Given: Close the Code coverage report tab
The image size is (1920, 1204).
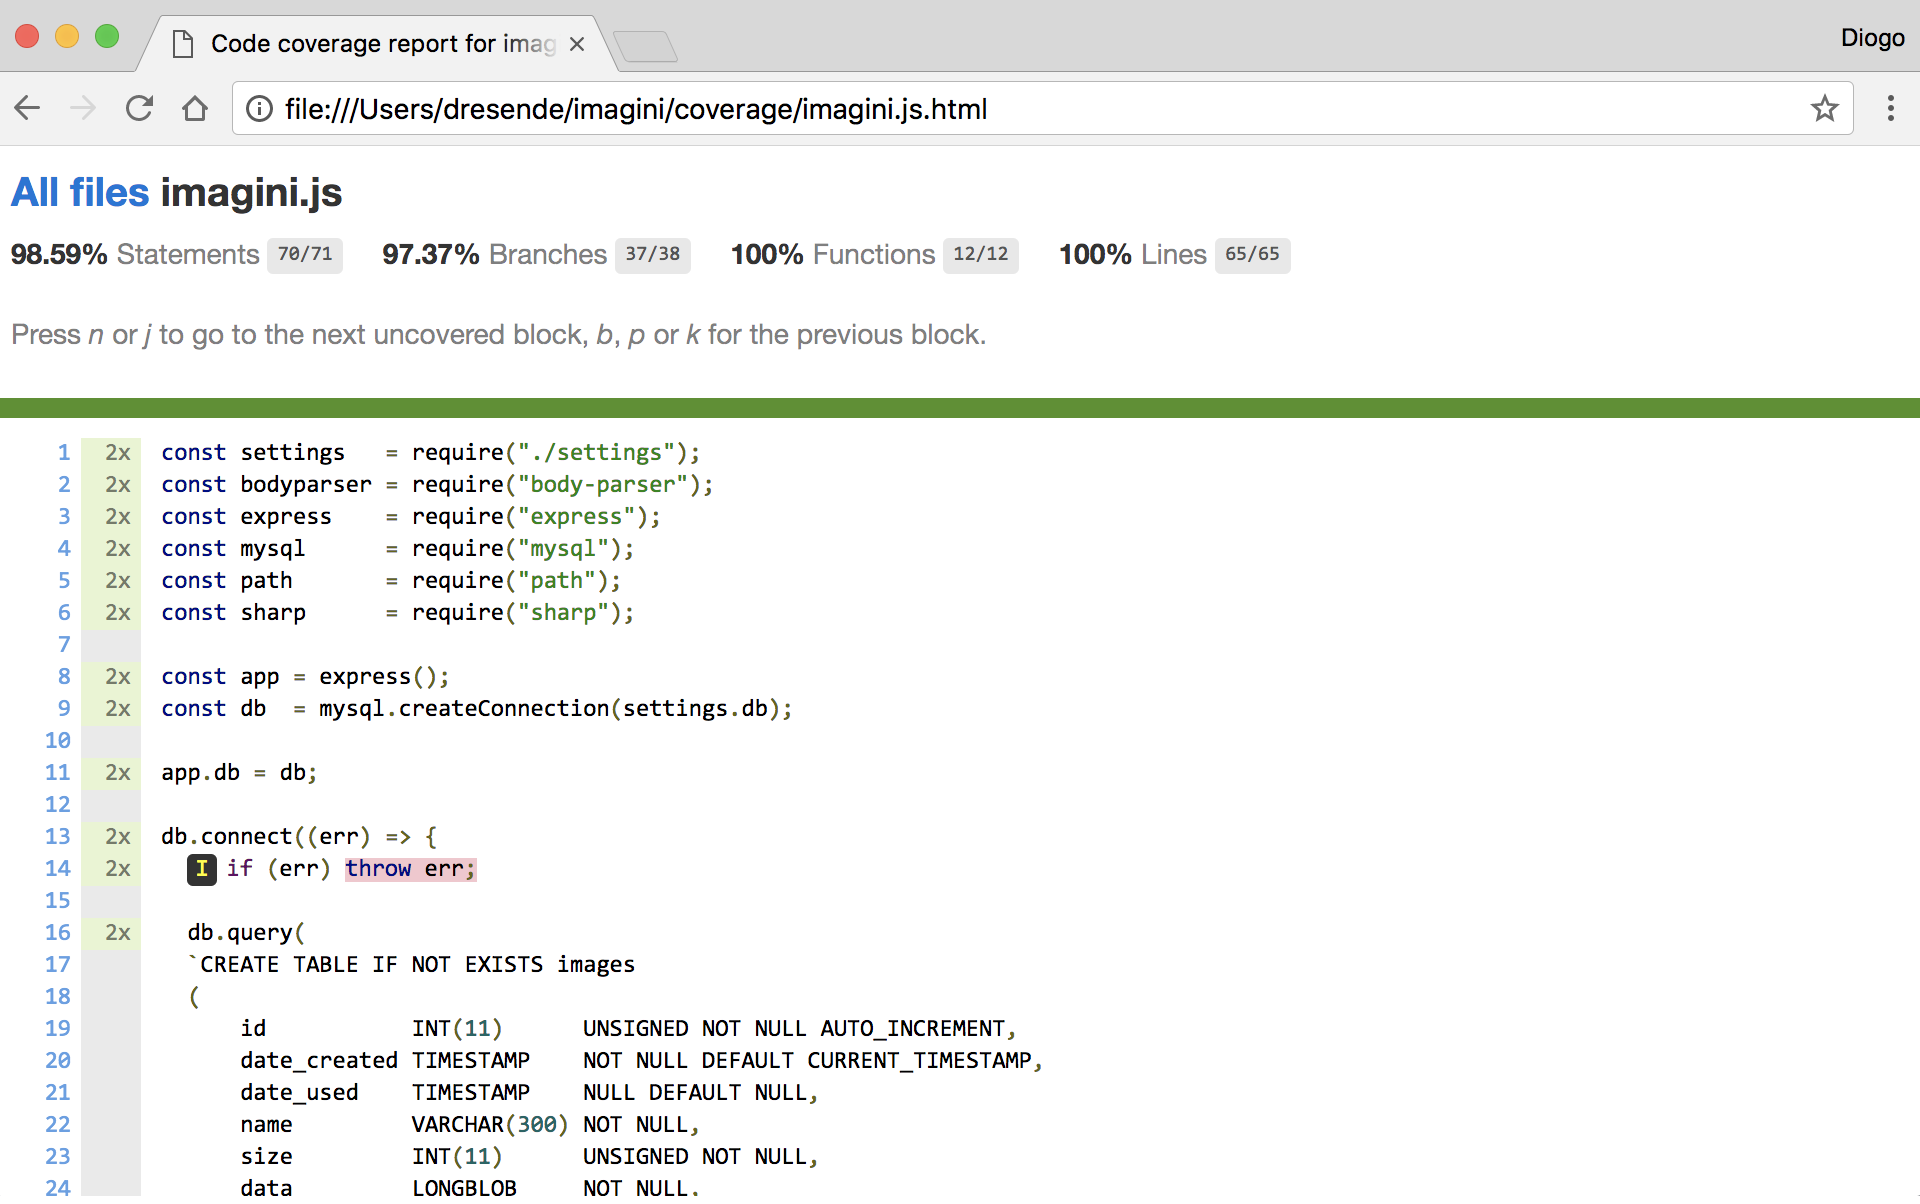Looking at the screenshot, I should [577, 44].
